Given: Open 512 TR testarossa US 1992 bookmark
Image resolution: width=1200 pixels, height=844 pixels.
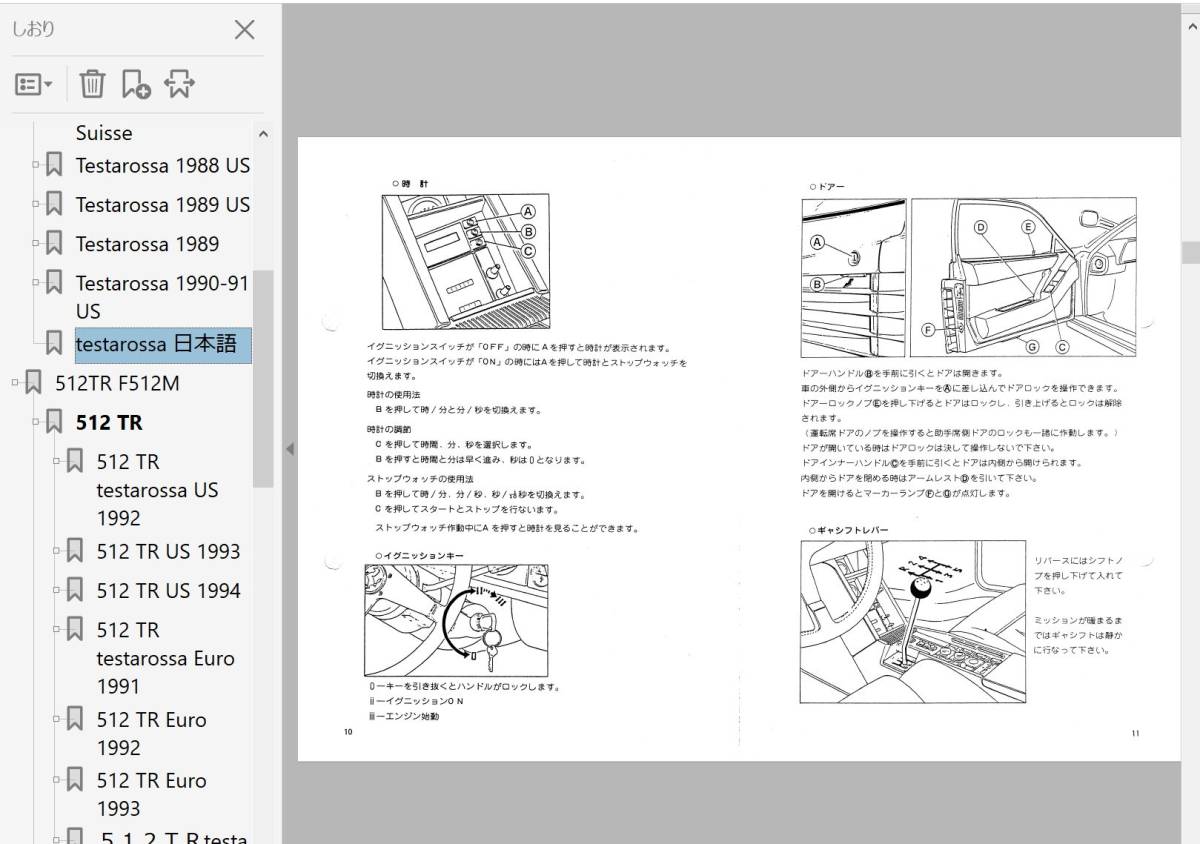Looking at the screenshot, I should pyautogui.click(x=157, y=490).
